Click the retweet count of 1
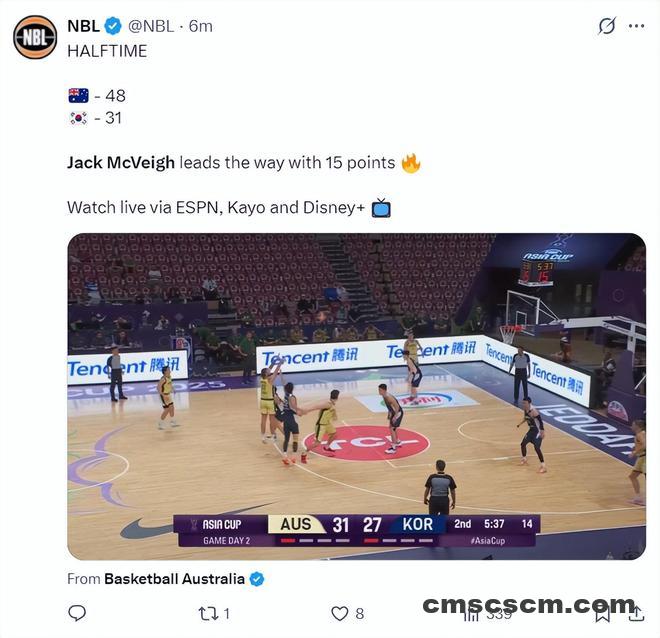 (x=226, y=614)
